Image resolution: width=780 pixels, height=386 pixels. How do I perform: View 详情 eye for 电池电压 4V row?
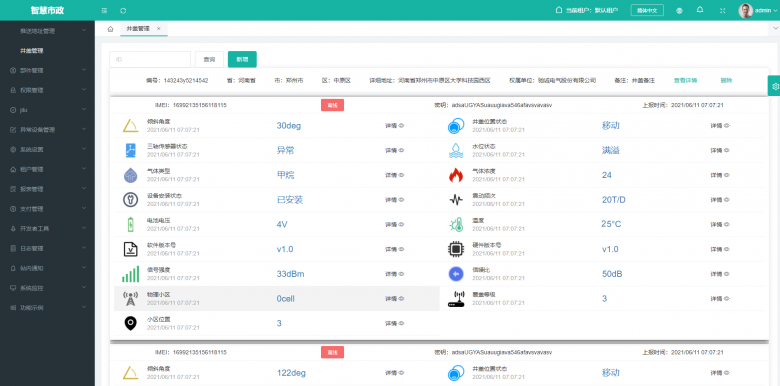(x=394, y=224)
